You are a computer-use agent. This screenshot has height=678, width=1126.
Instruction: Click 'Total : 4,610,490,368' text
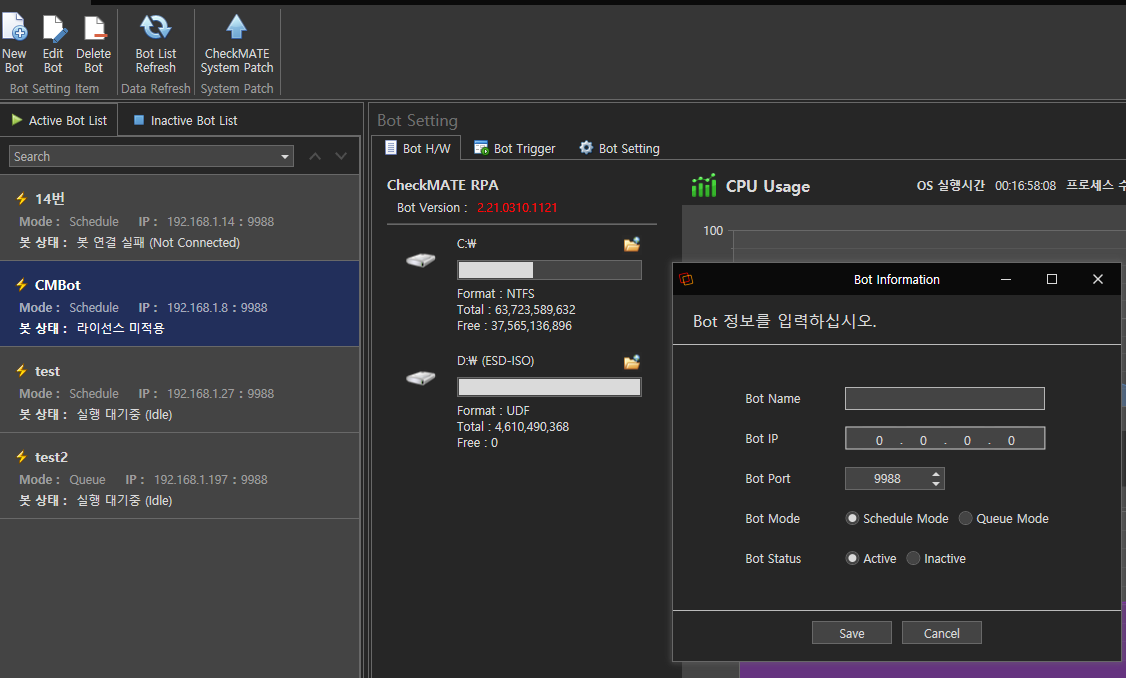click(x=513, y=427)
